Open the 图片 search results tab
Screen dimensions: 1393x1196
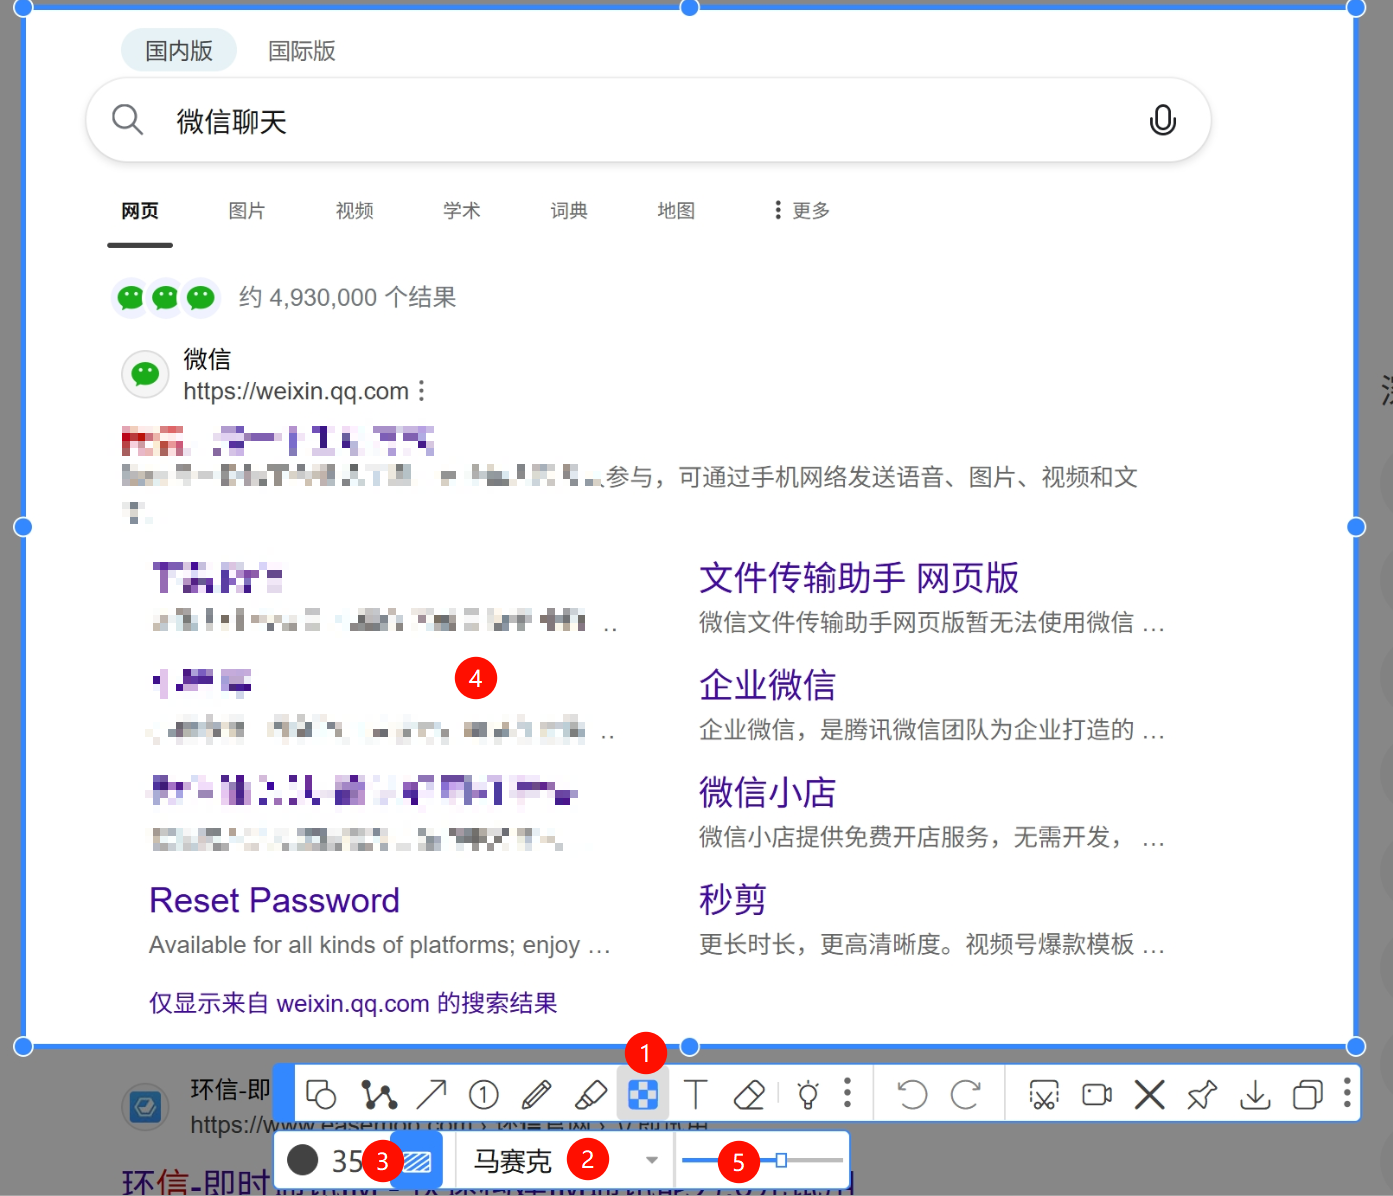(246, 210)
